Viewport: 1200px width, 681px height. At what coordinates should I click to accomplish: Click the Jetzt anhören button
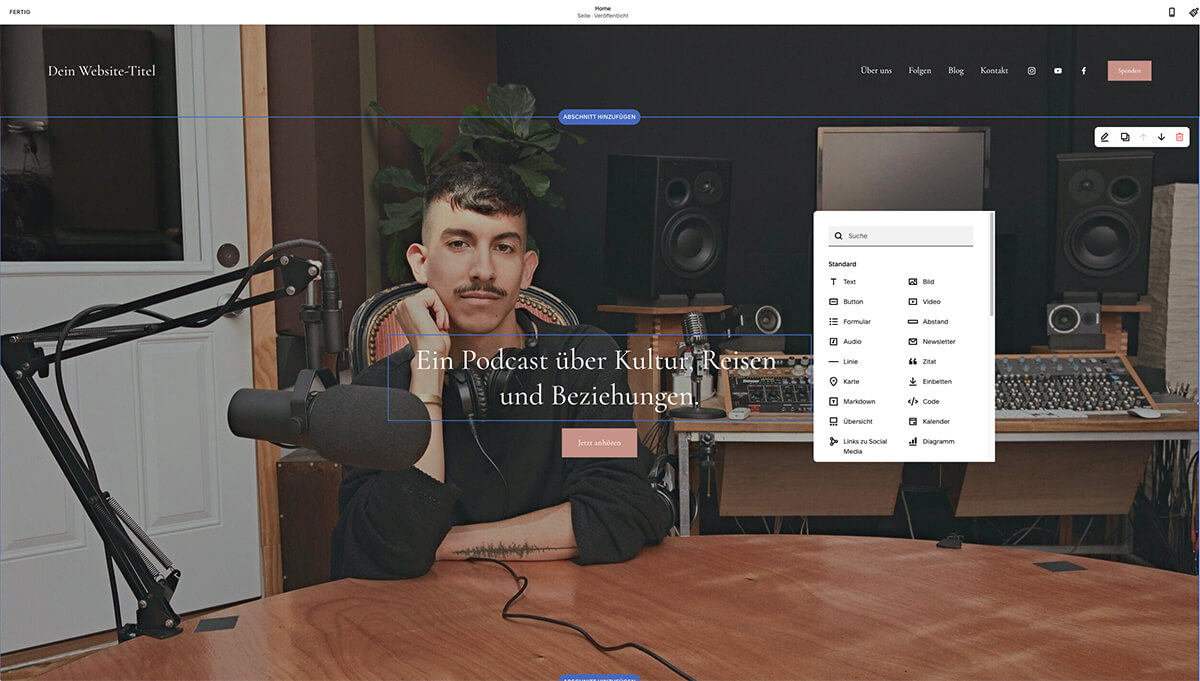pyautogui.click(x=599, y=443)
